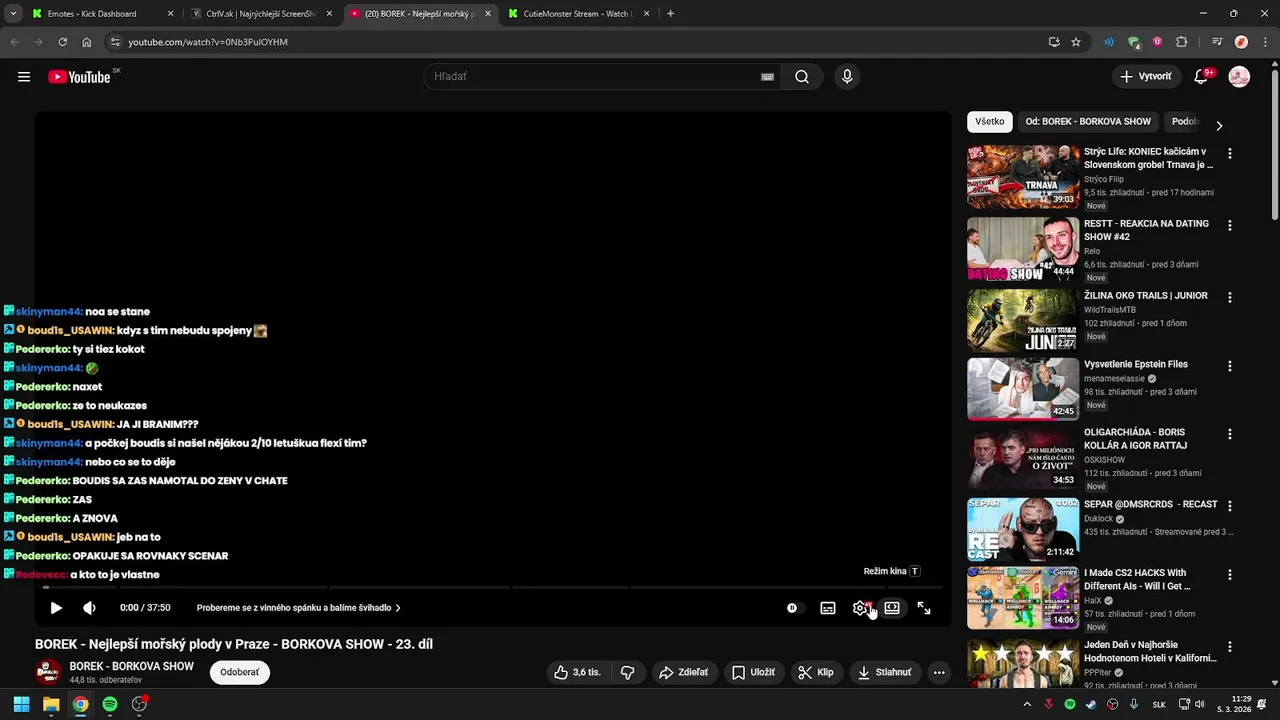Create a clip with Klip button
This screenshot has height=720, width=1280.
pos(815,673)
